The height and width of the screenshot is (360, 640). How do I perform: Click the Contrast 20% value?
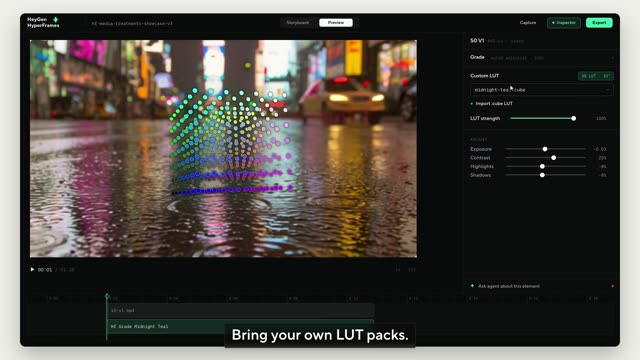tap(602, 158)
